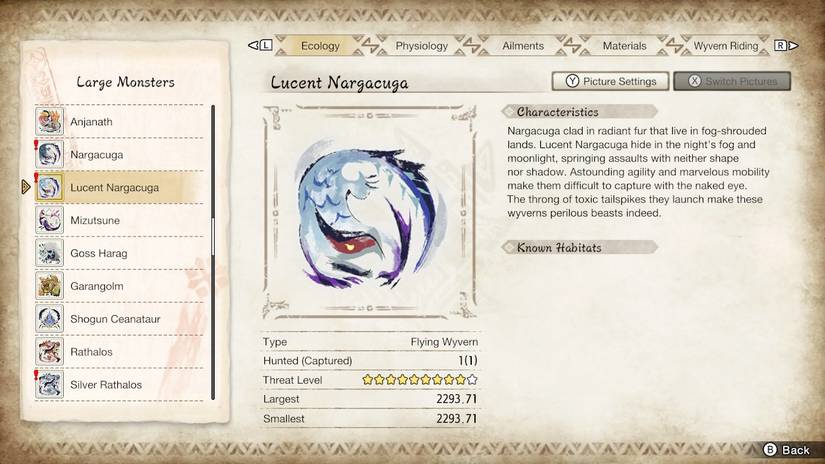
Task: Click the Back button
Action: pyautogui.click(x=787, y=450)
